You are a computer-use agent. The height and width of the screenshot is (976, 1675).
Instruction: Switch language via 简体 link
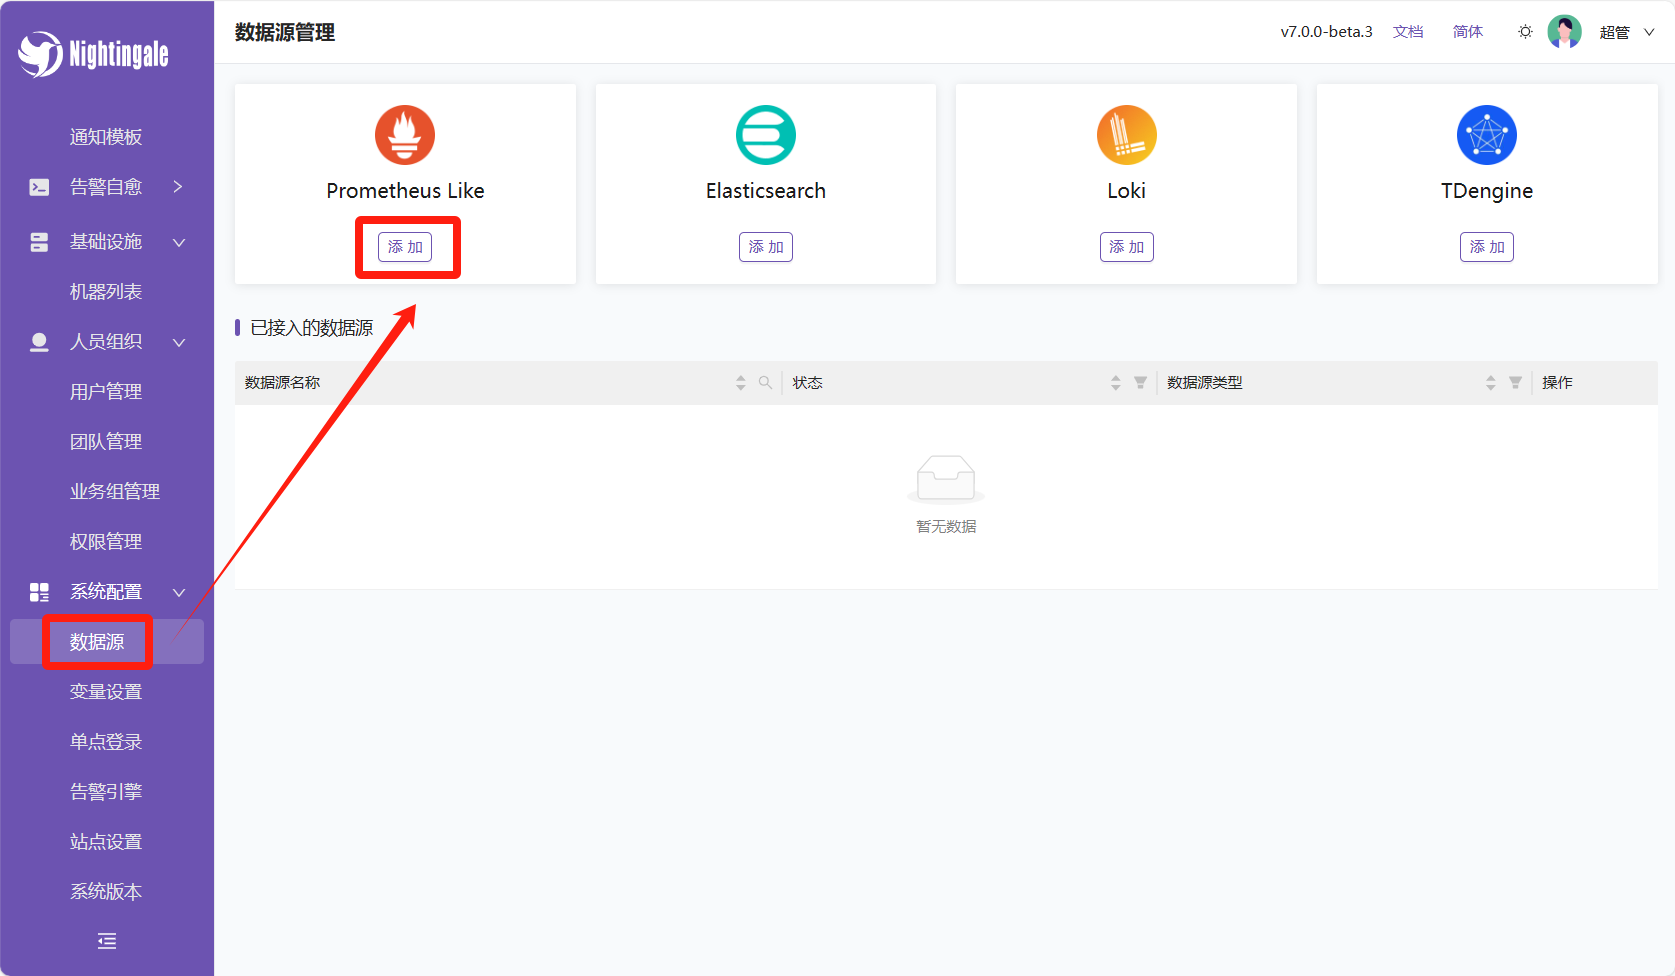tap(1467, 32)
